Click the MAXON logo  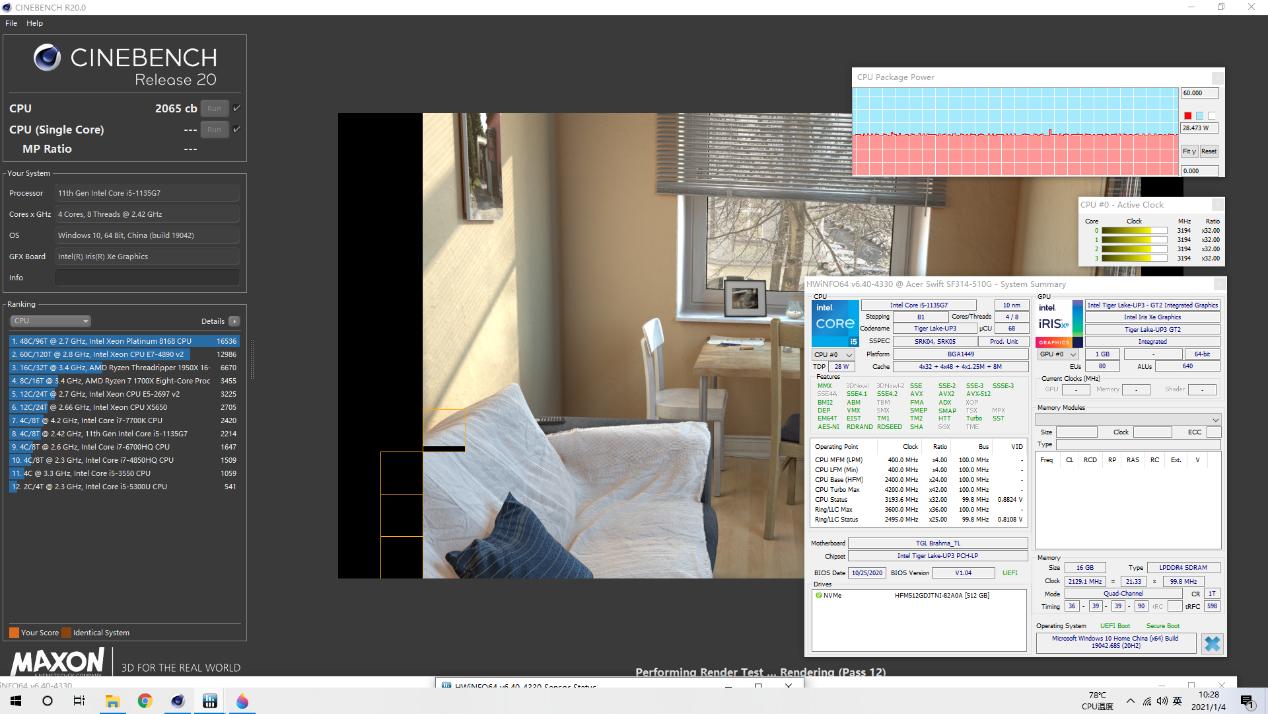point(57,661)
